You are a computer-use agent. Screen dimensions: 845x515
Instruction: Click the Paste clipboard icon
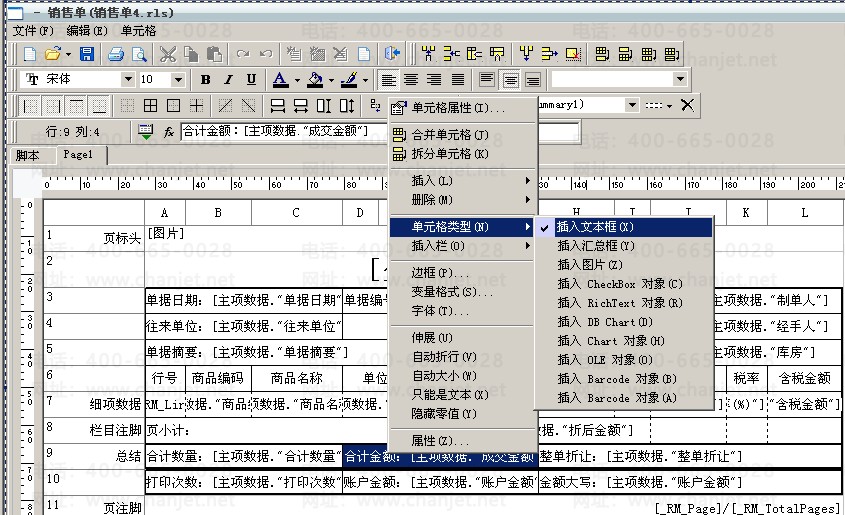(x=213, y=53)
